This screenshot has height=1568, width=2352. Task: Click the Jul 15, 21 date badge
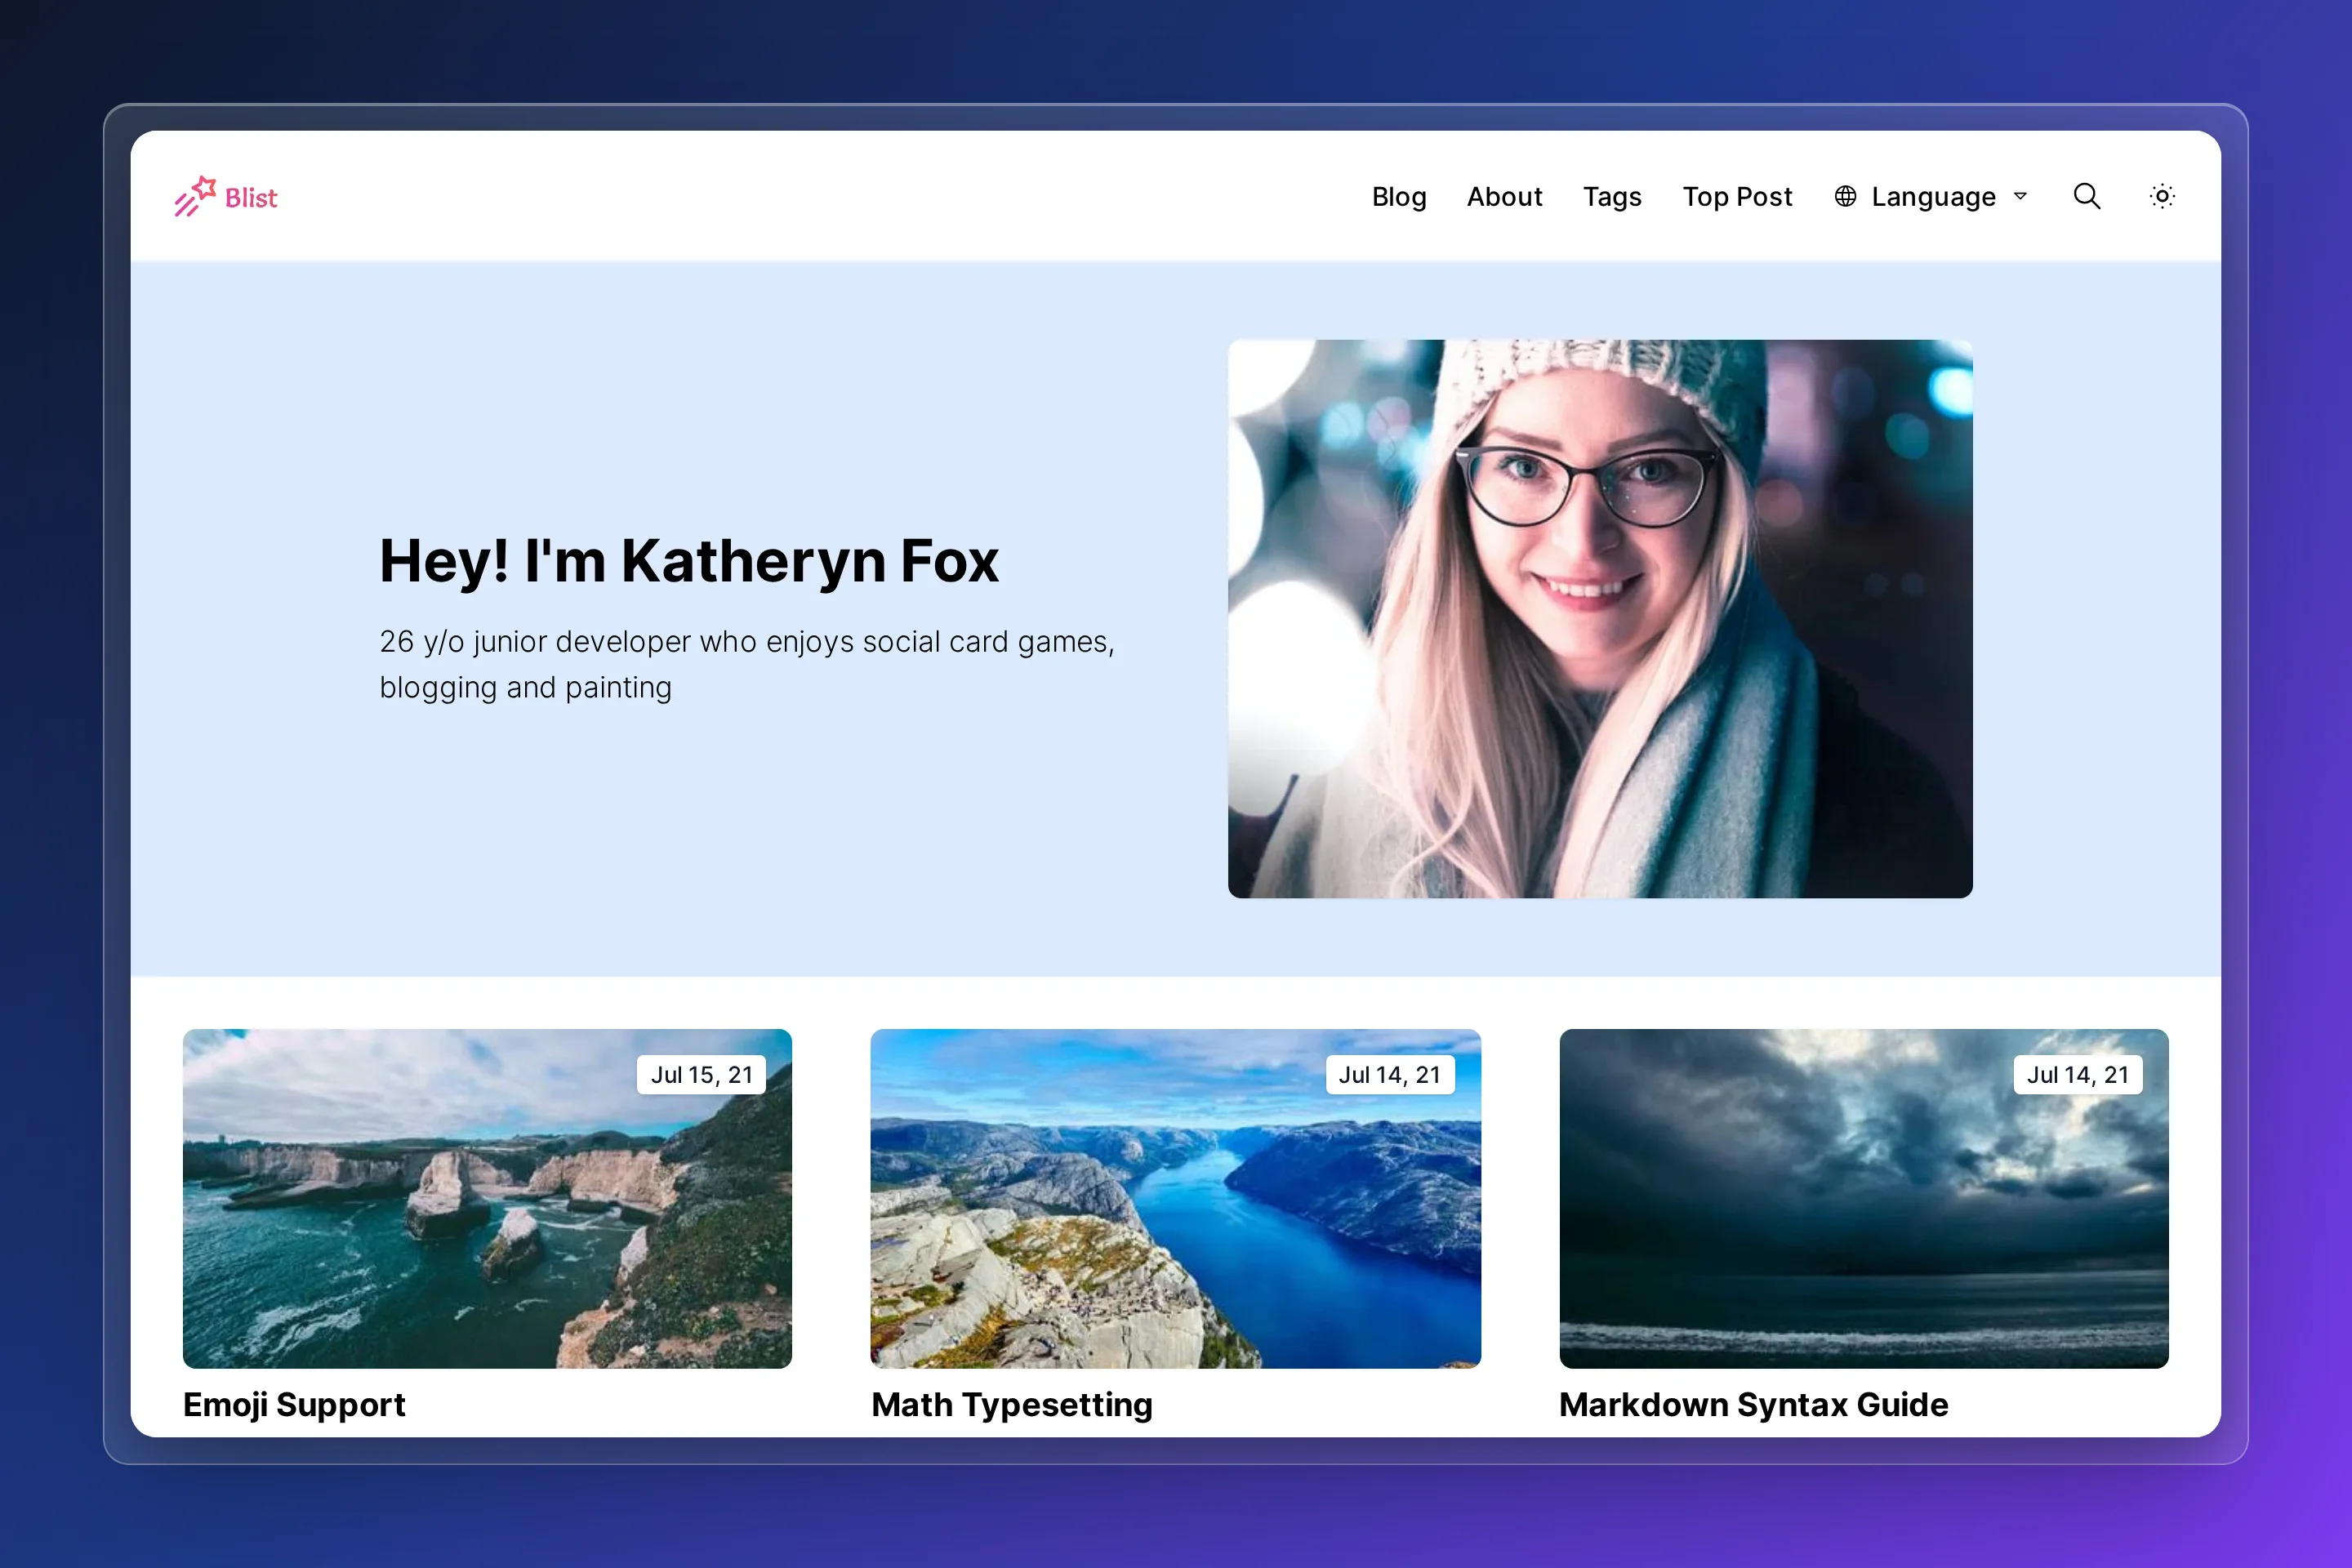701,1074
